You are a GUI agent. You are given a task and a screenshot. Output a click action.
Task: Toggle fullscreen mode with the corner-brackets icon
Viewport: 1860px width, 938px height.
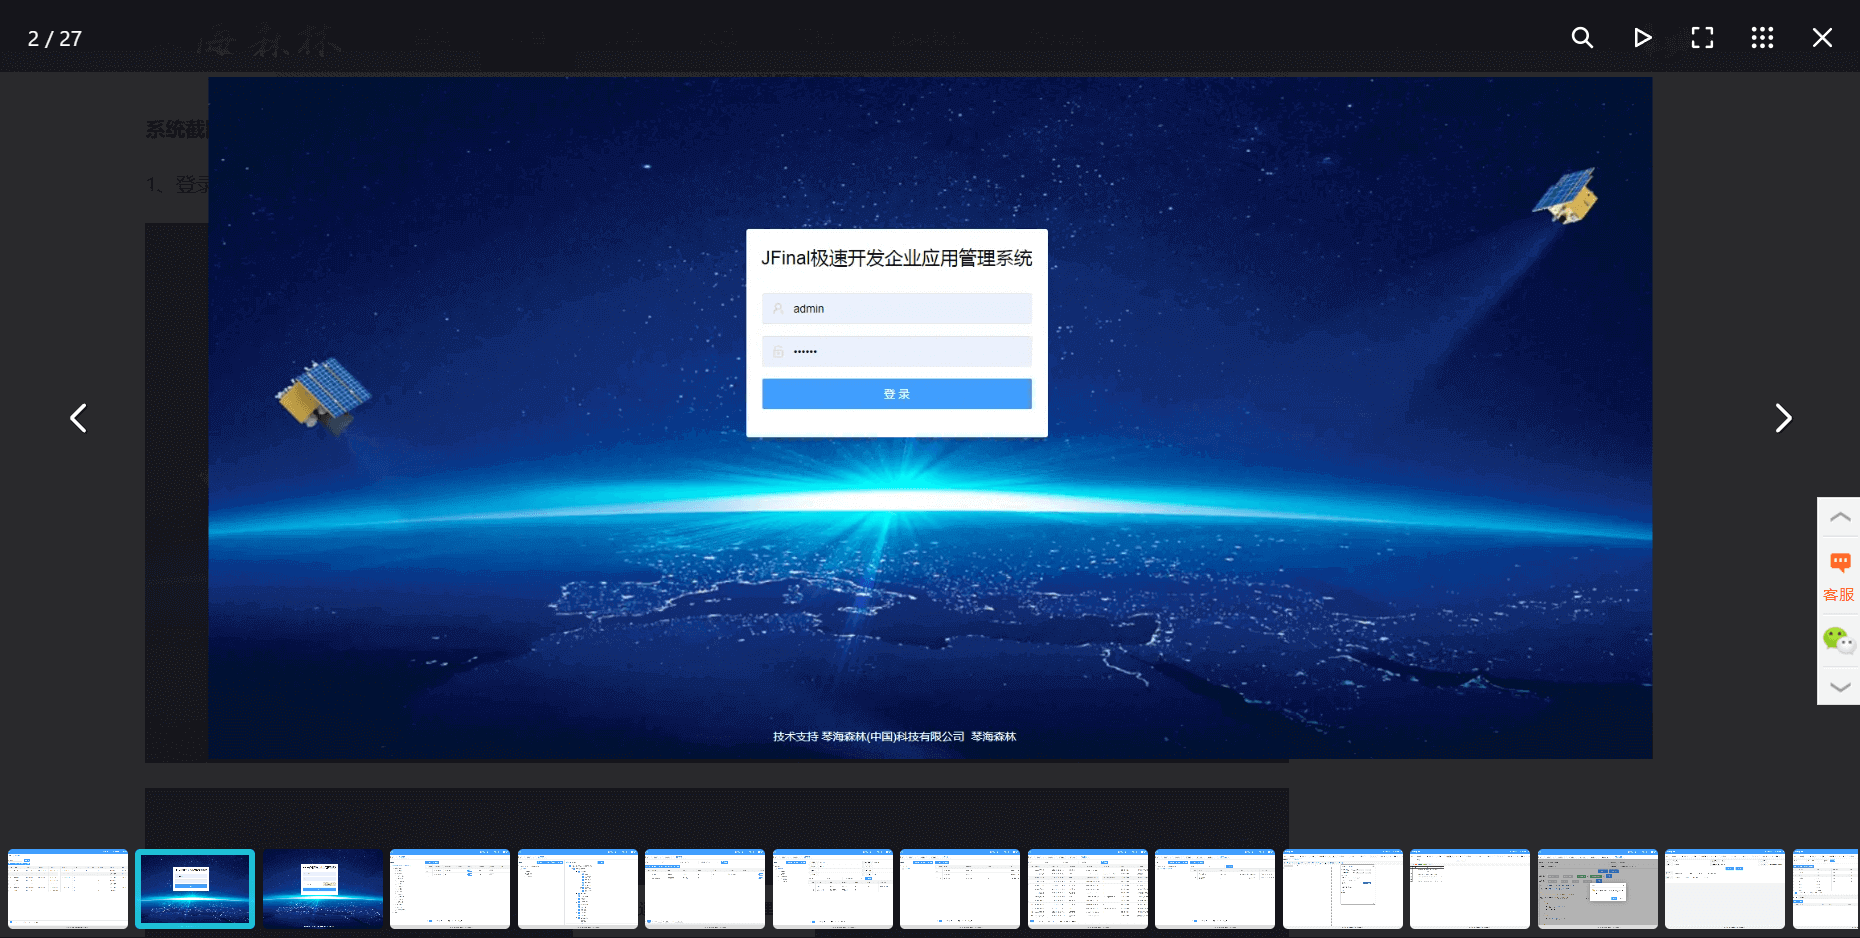coord(1702,38)
